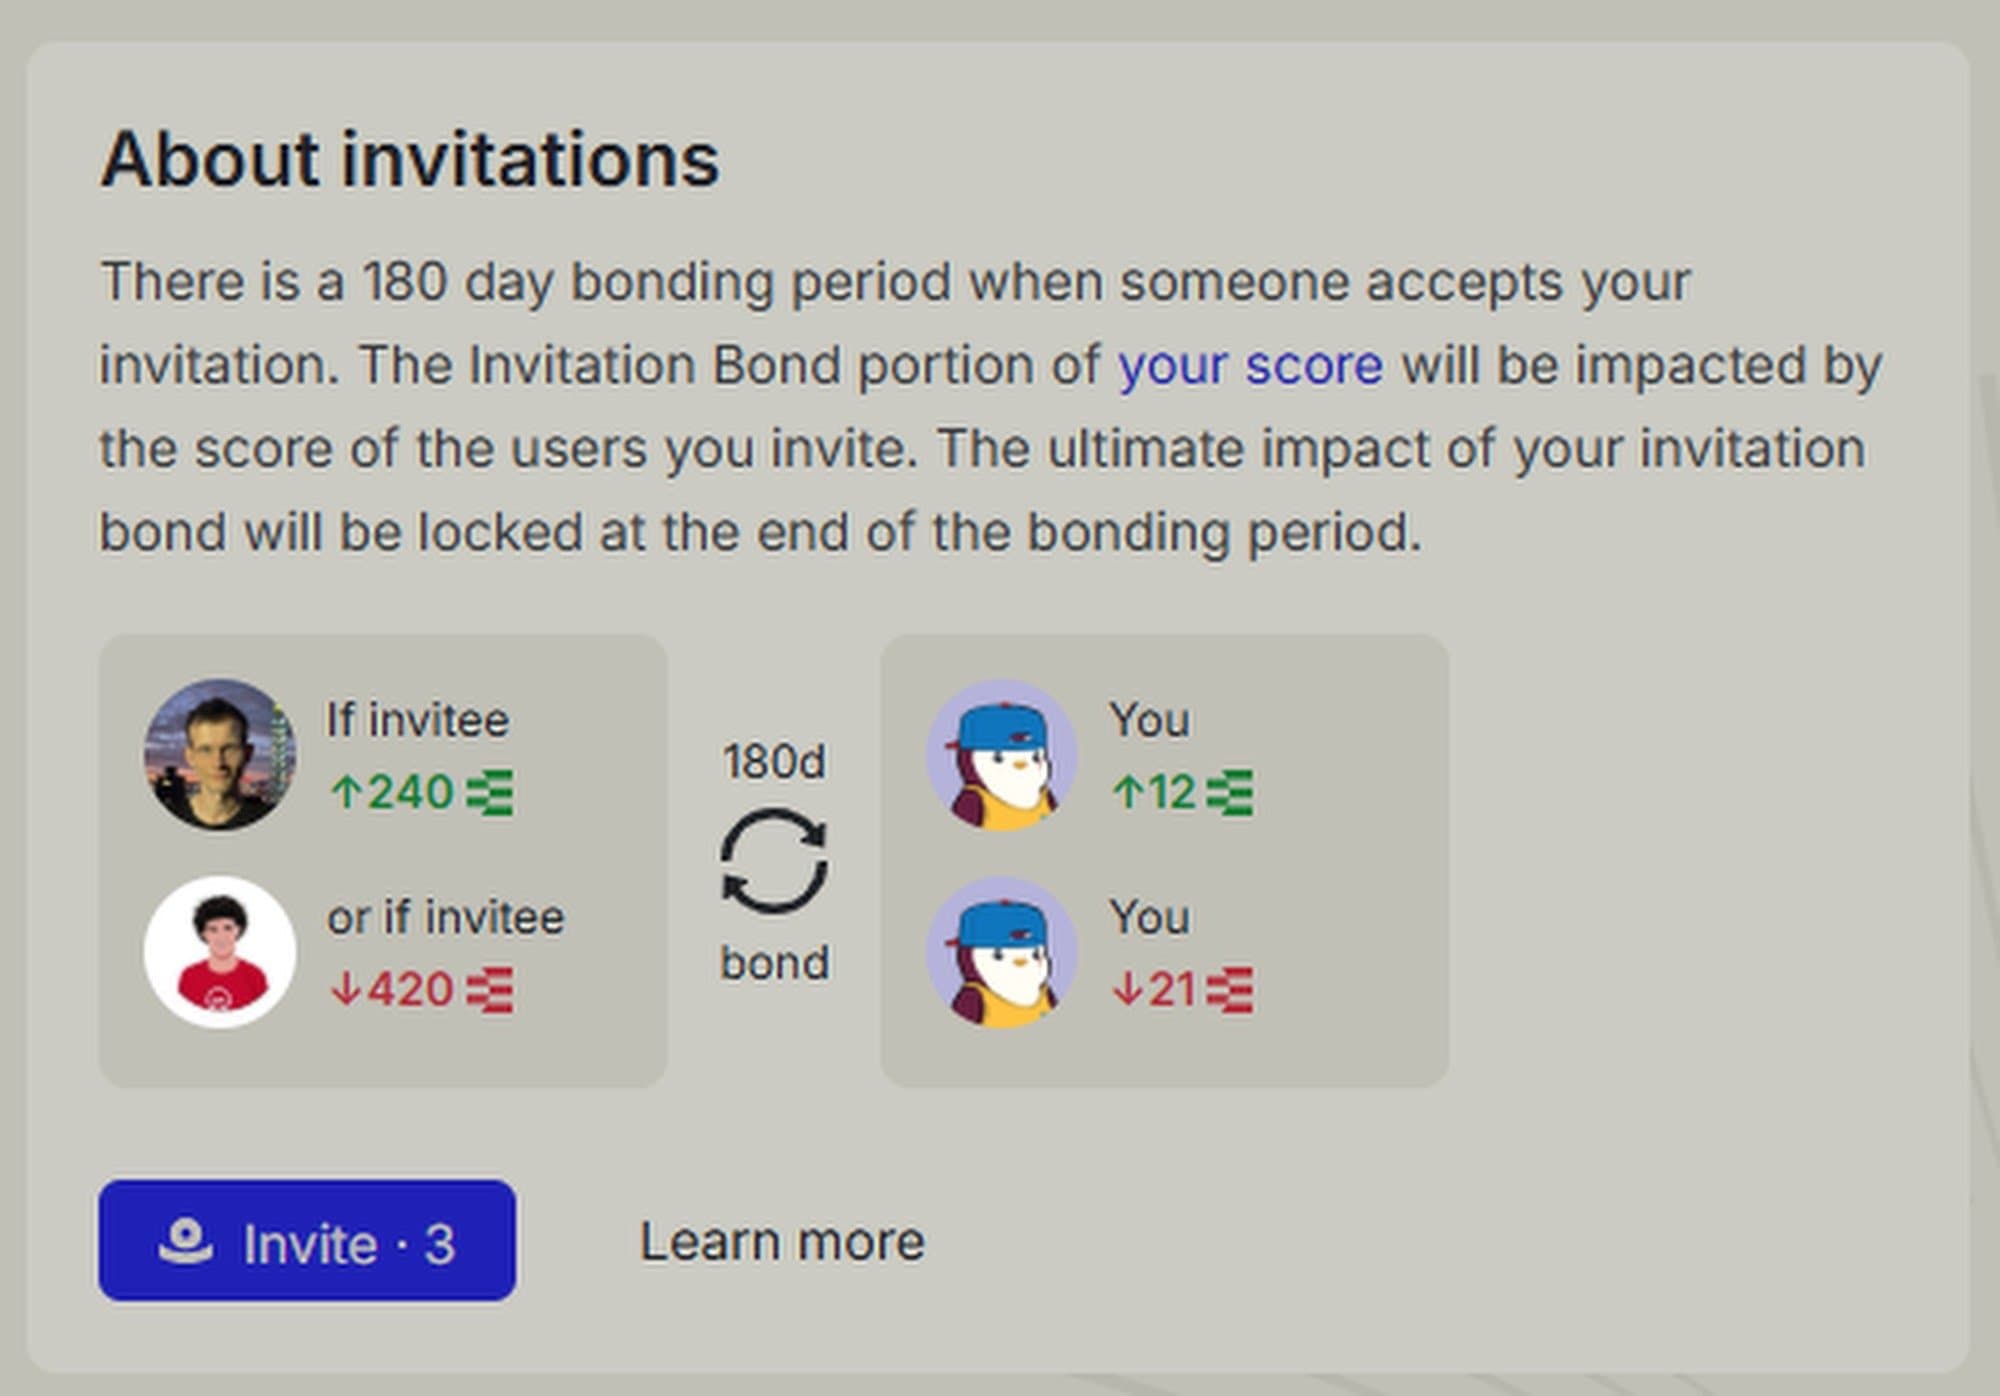Click the blue Invite · 3 button
Viewport: 2000px width, 1396px height.
tap(307, 1241)
